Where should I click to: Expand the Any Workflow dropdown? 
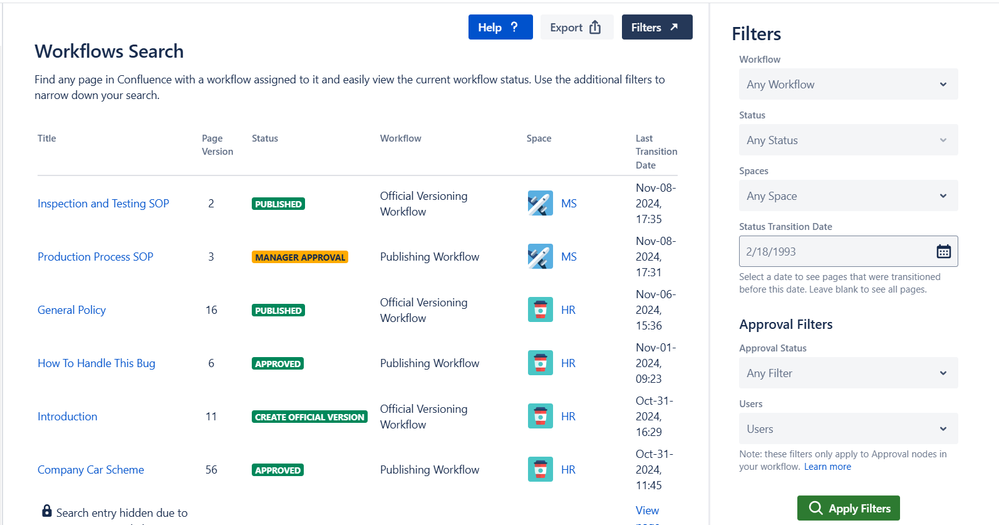point(848,85)
